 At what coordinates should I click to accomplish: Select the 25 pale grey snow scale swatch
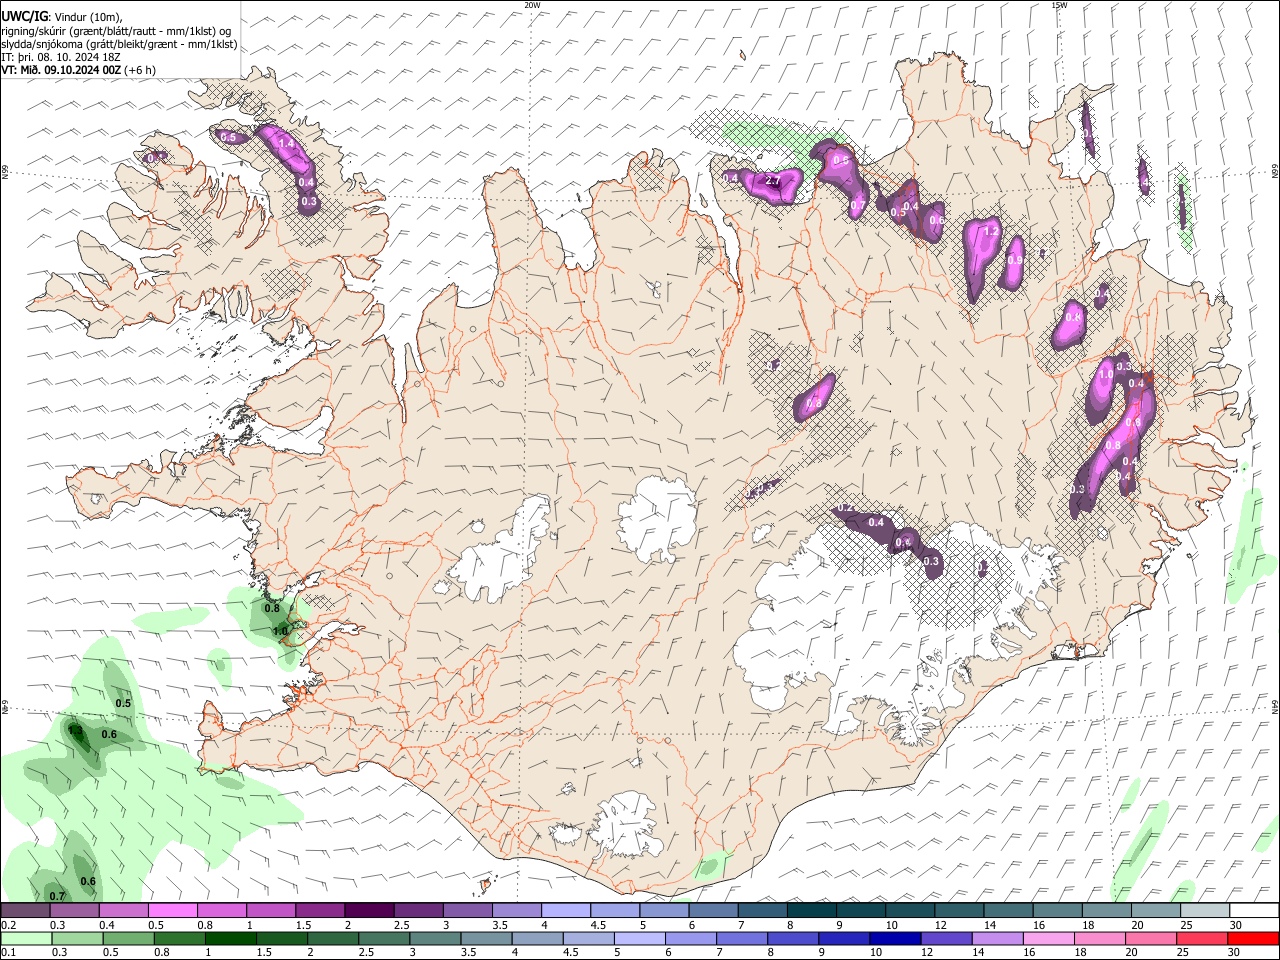click(1205, 911)
